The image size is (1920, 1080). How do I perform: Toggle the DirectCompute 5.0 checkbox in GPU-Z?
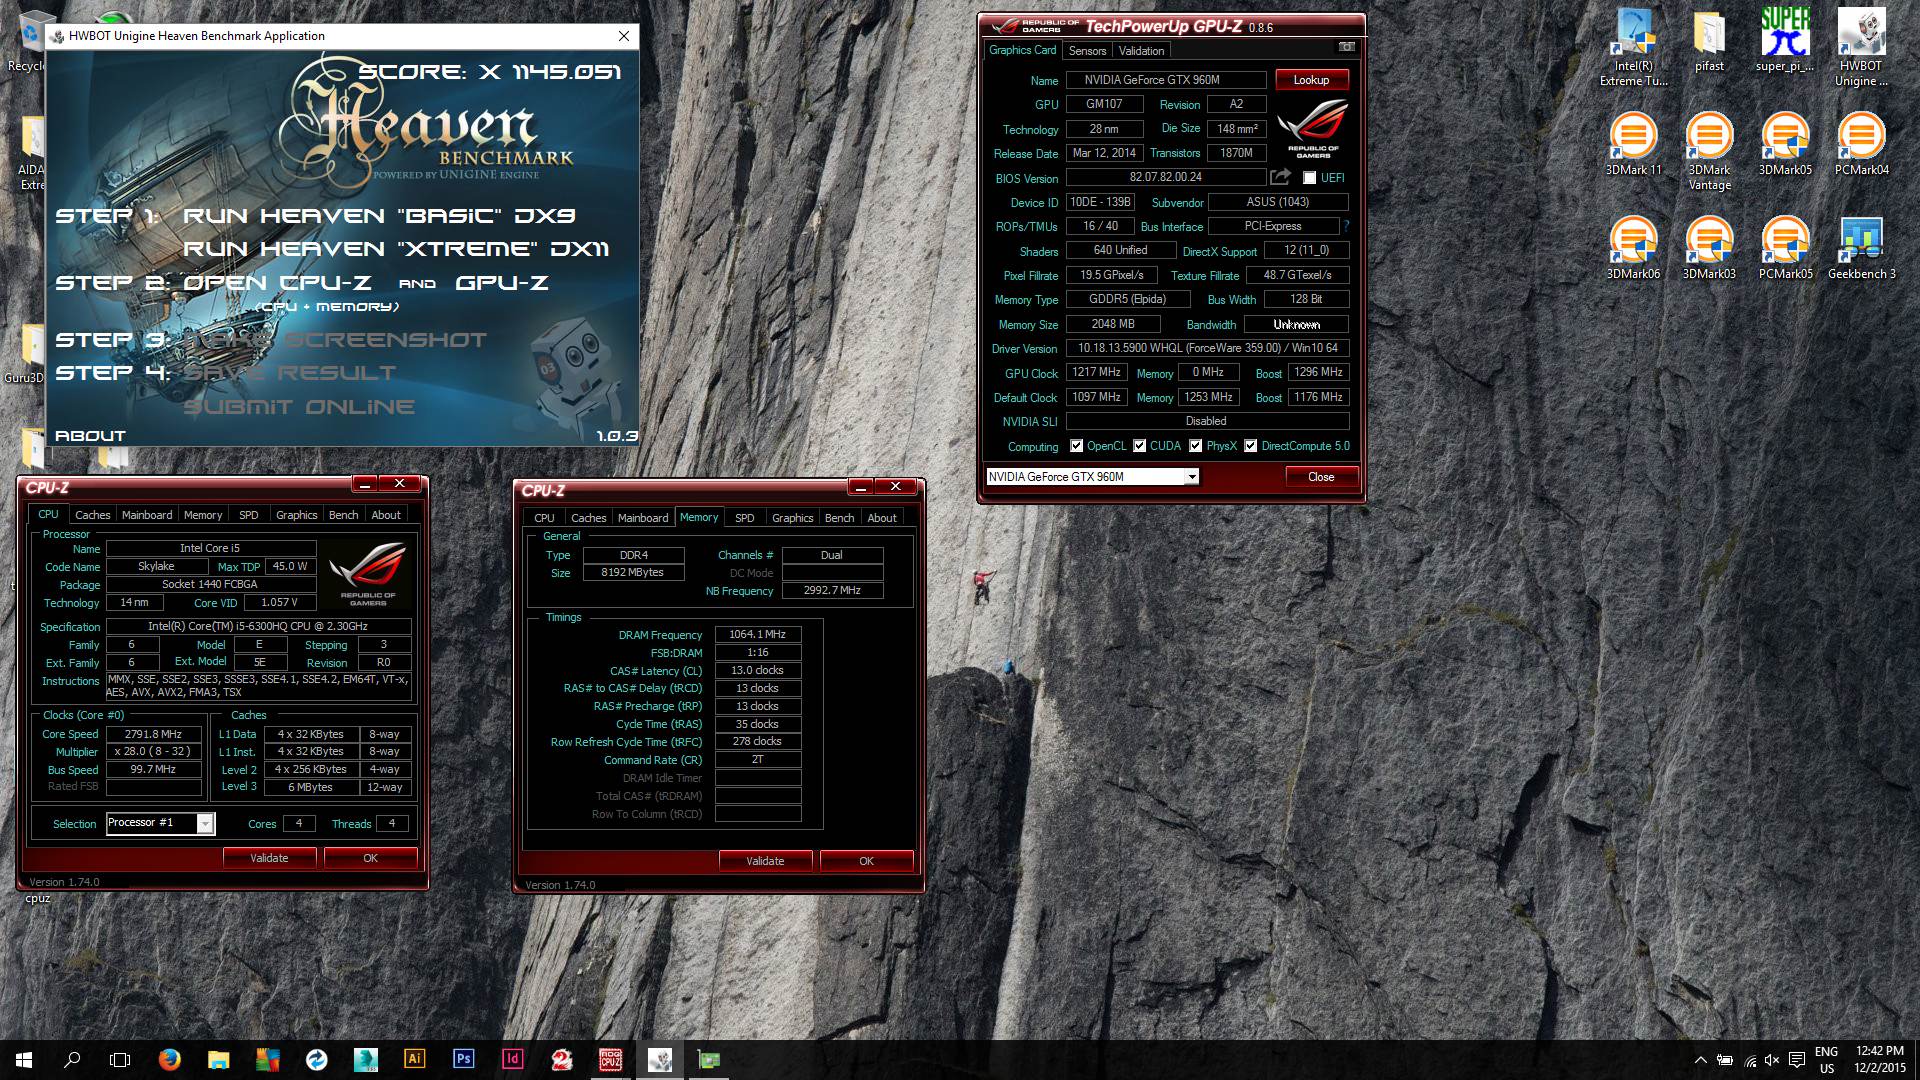pyautogui.click(x=1250, y=446)
